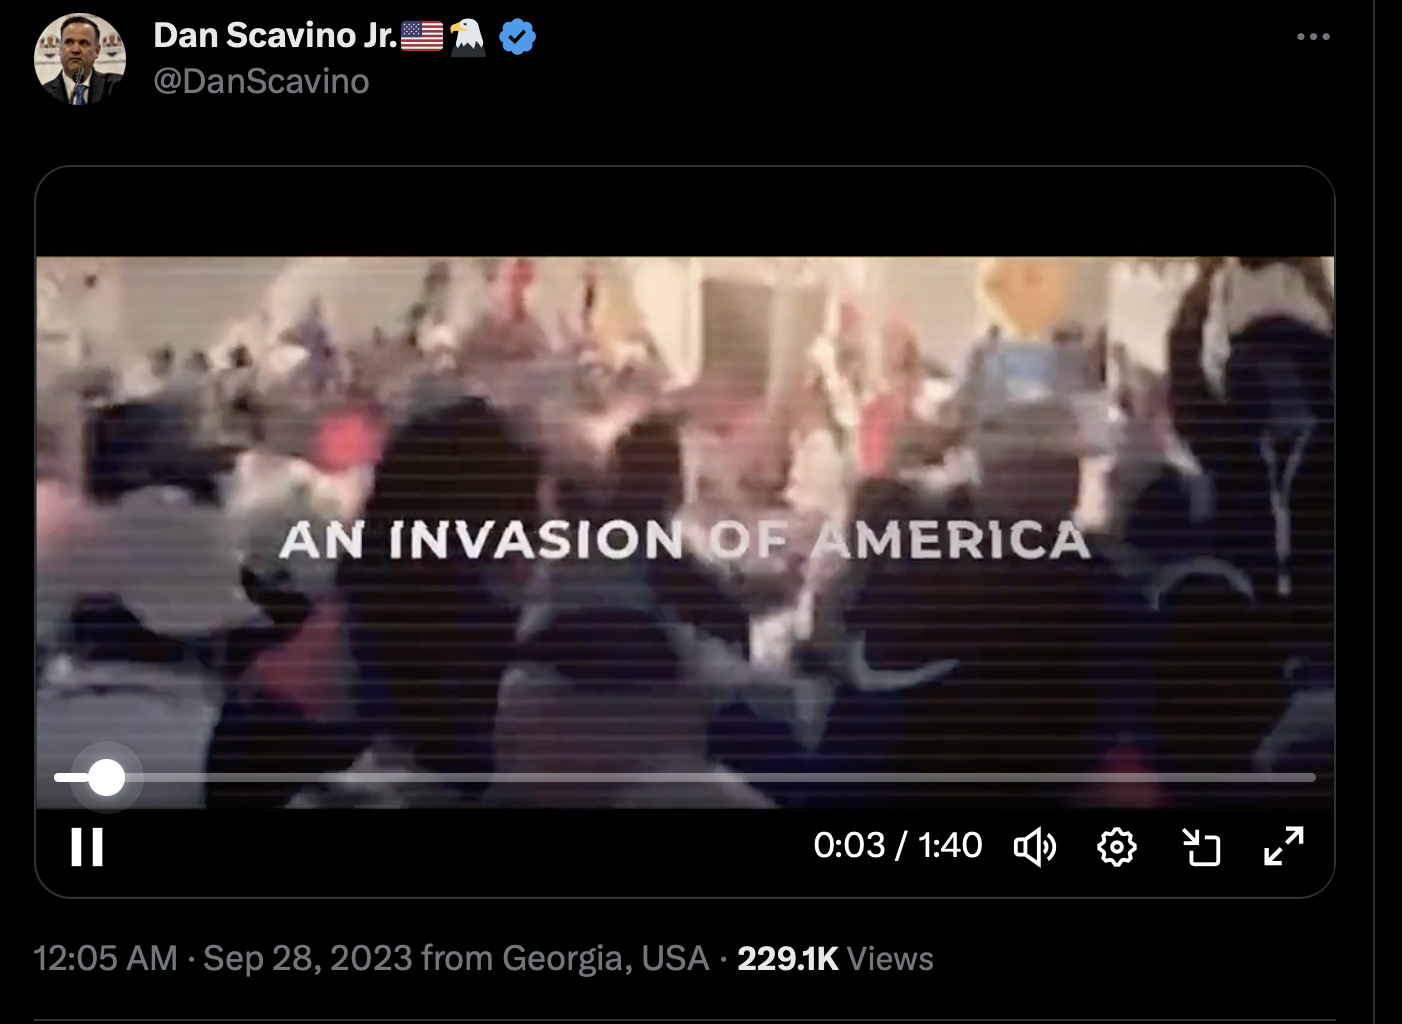Open the three-dot more options menu
The height and width of the screenshot is (1024, 1402).
(x=1313, y=37)
